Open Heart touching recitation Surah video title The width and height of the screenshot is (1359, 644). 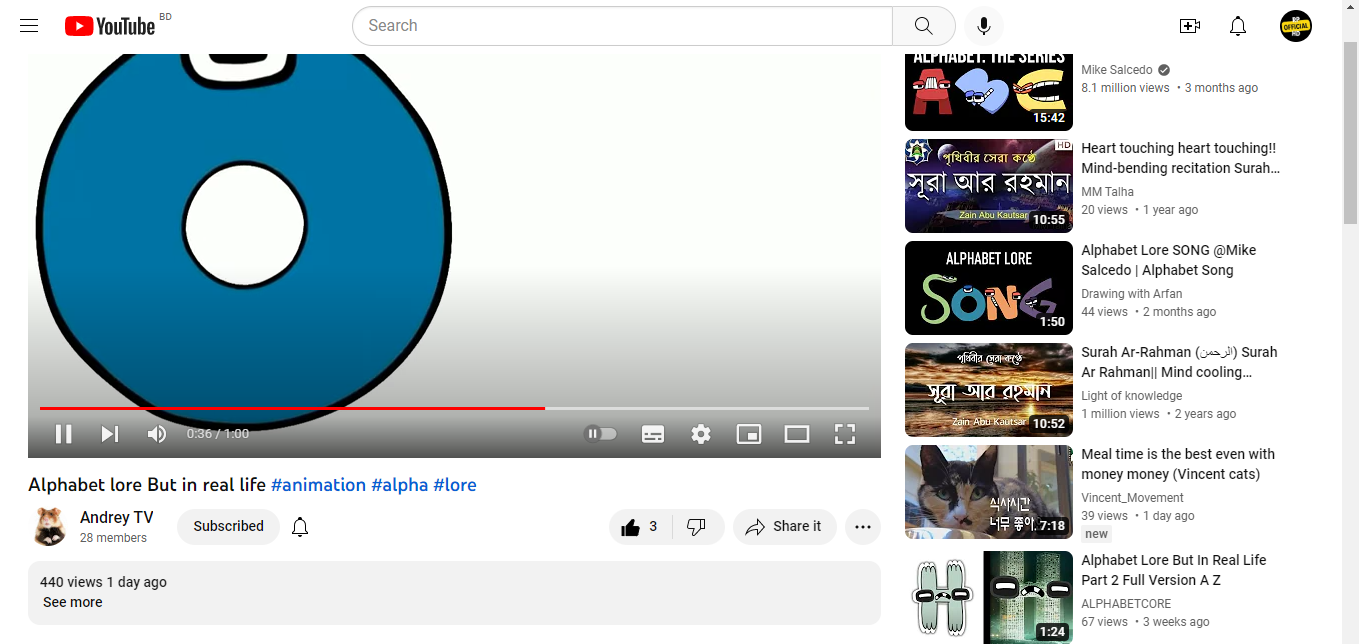pos(1180,158)
